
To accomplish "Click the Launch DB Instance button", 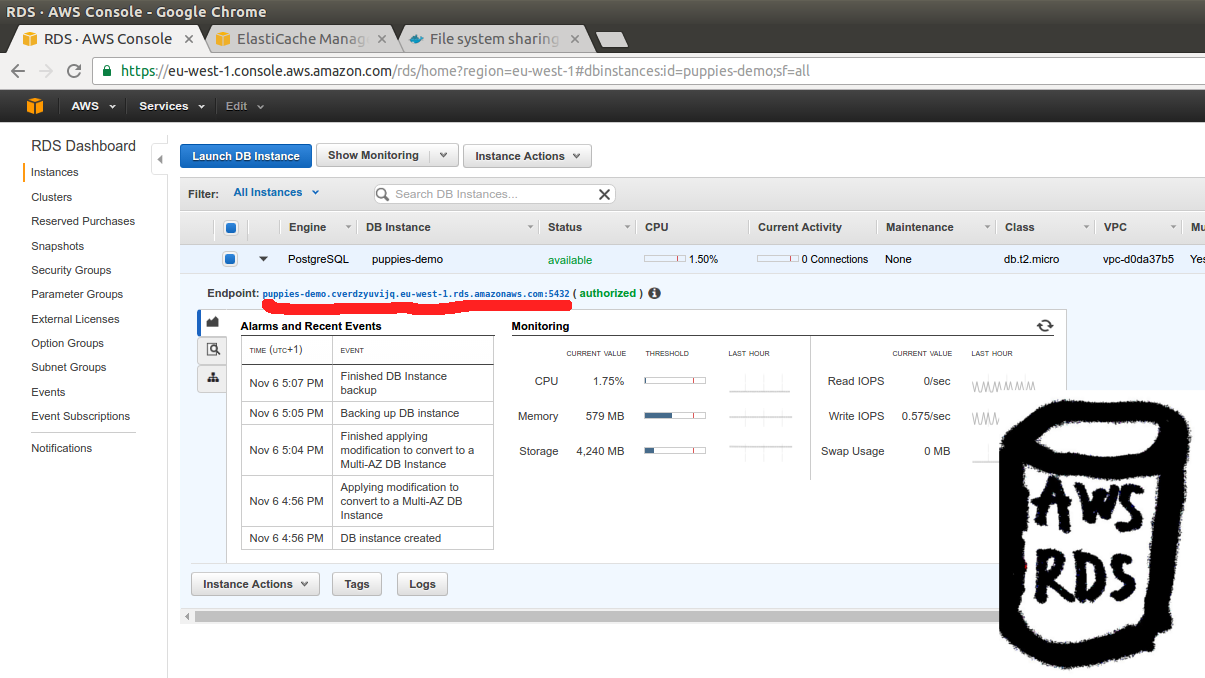I will pyautogui.click(x=246, y=156).
